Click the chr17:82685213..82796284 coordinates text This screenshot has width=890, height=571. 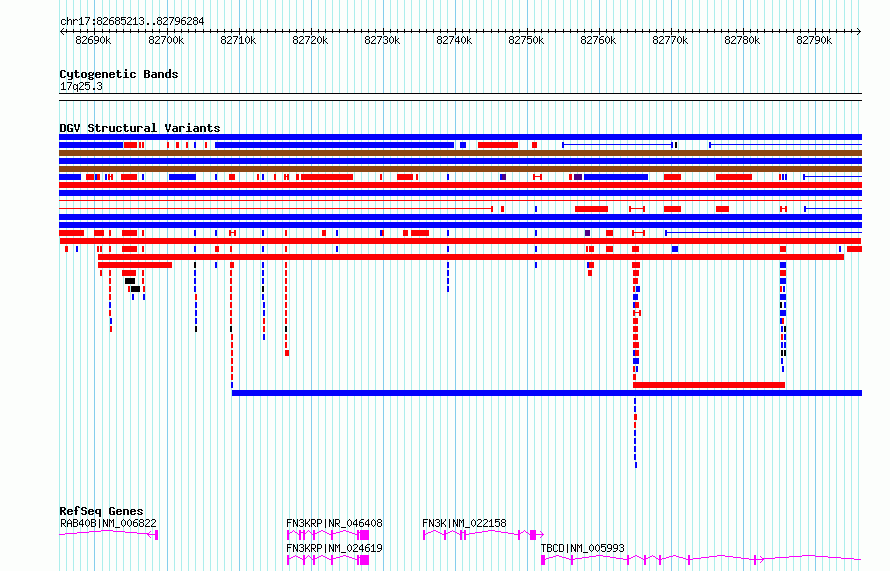click(x=132, y=22)
